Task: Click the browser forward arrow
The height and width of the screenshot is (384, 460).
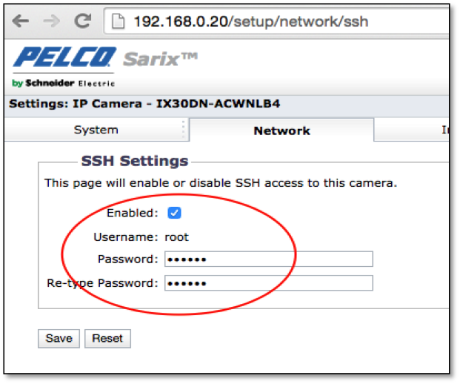Action: click(51, 21)
